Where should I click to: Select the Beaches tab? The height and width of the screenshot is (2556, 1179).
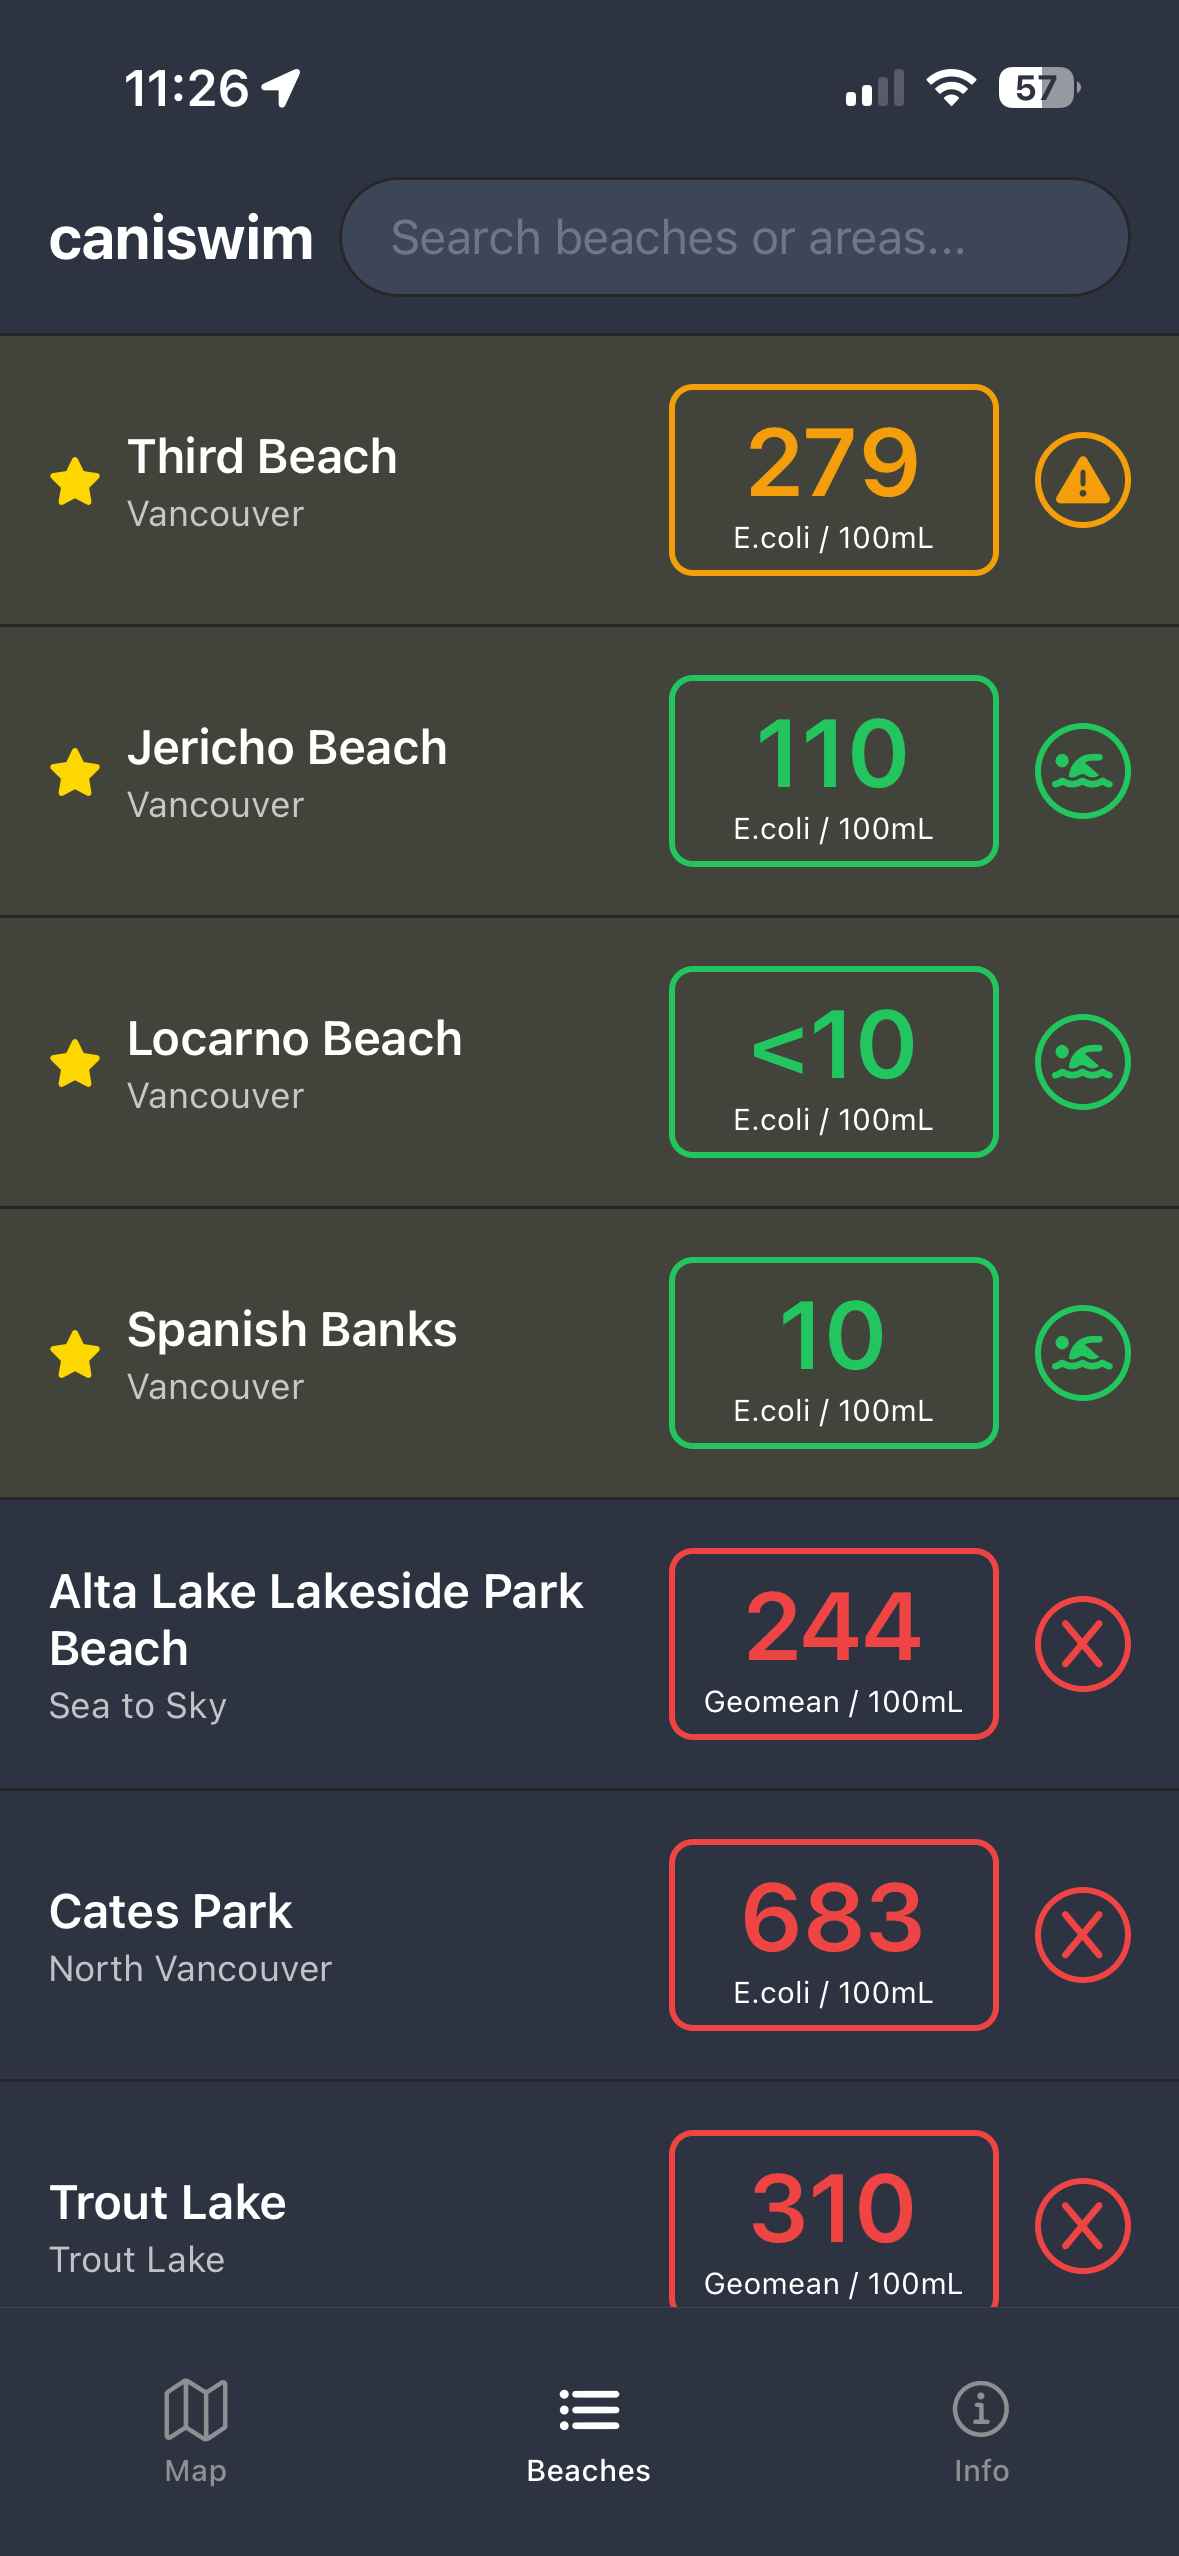click(589, 2430)
